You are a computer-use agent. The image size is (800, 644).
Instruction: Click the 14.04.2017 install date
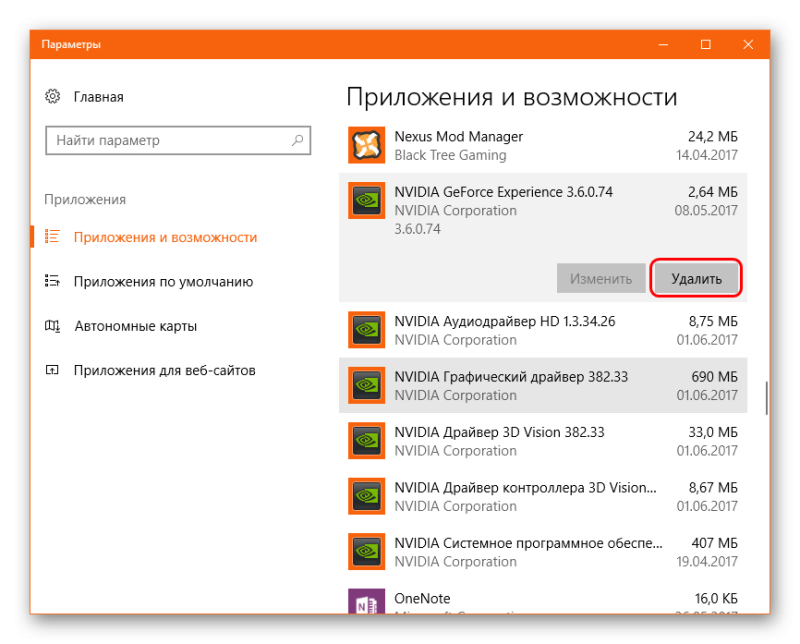[707, 155]
